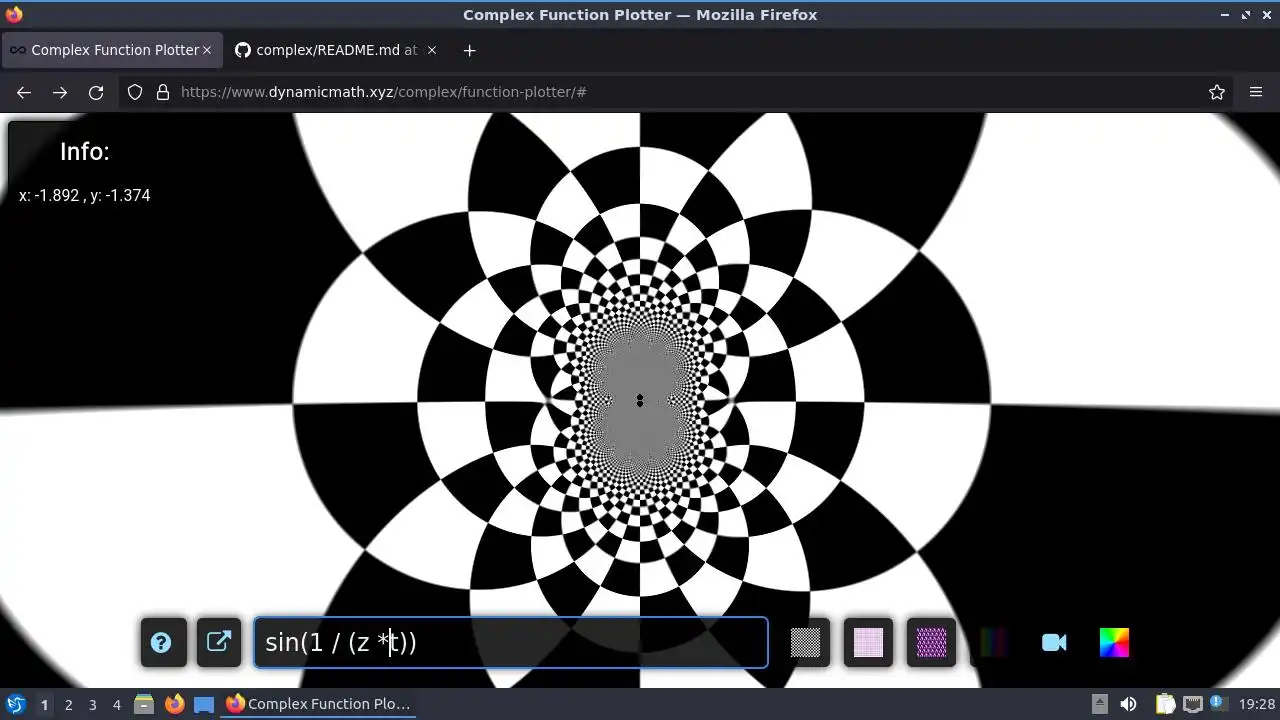
Task: Click the blue notification alert tray icon
Action: 1218,703
